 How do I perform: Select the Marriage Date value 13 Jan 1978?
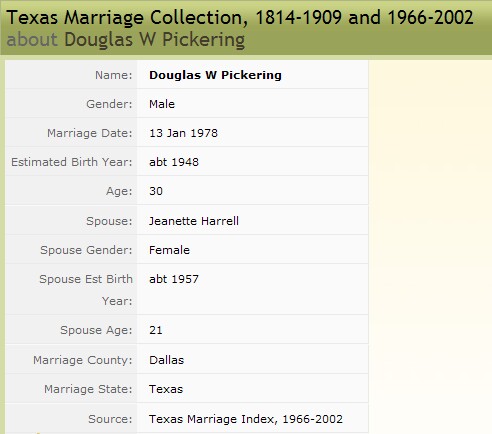[183, 133]
